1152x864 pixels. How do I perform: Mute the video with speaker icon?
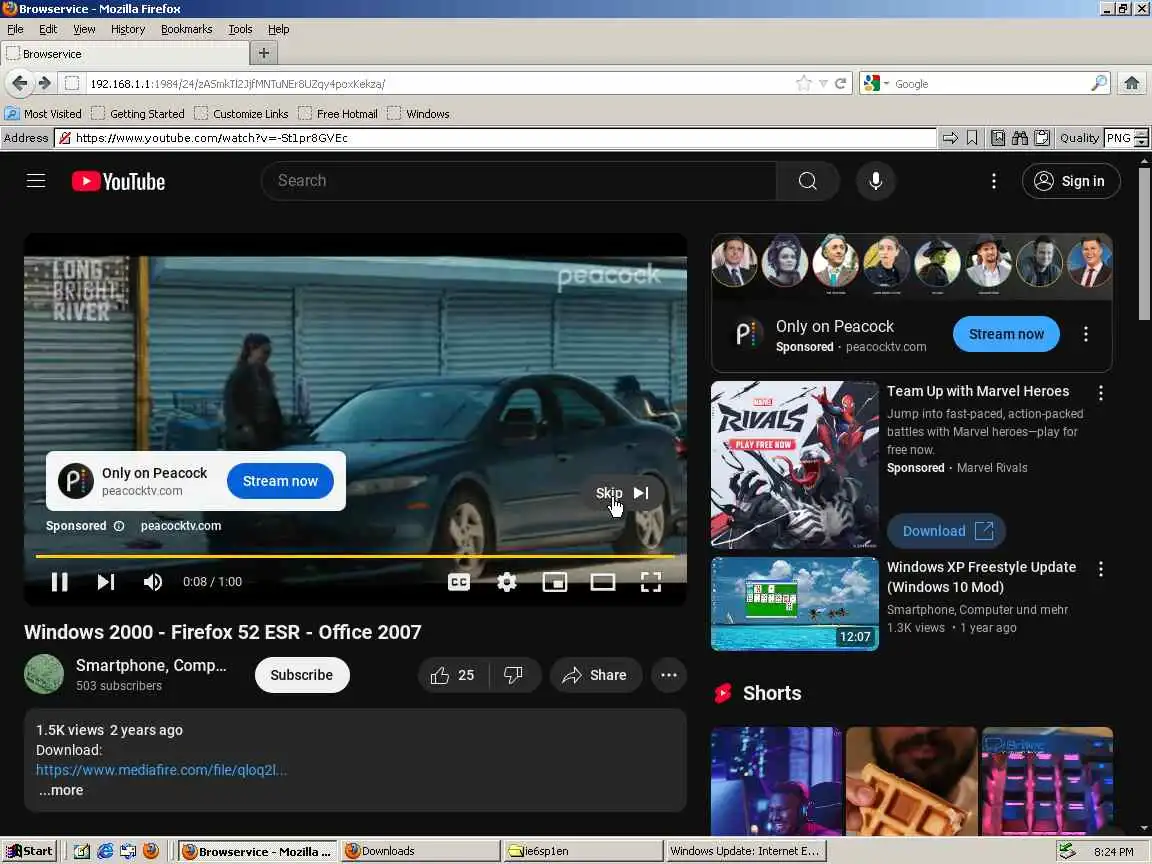(x=153, y=582)
